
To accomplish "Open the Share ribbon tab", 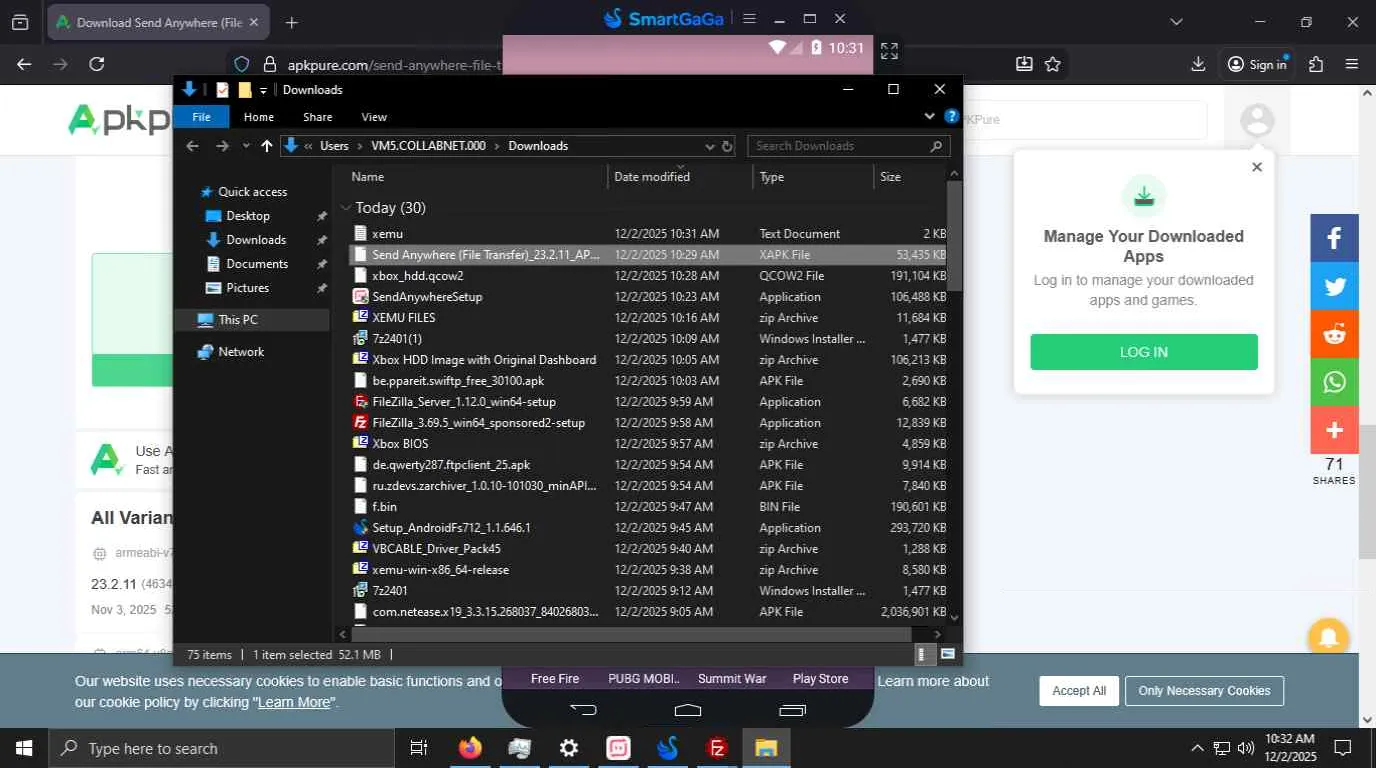I will coord(318,117).
